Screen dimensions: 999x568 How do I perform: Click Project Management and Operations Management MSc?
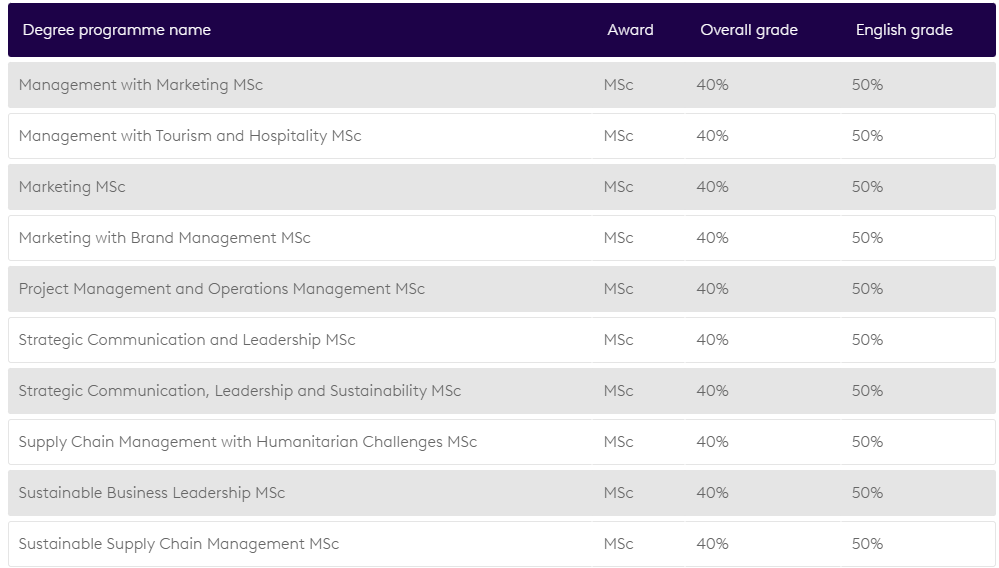(221, 289)
